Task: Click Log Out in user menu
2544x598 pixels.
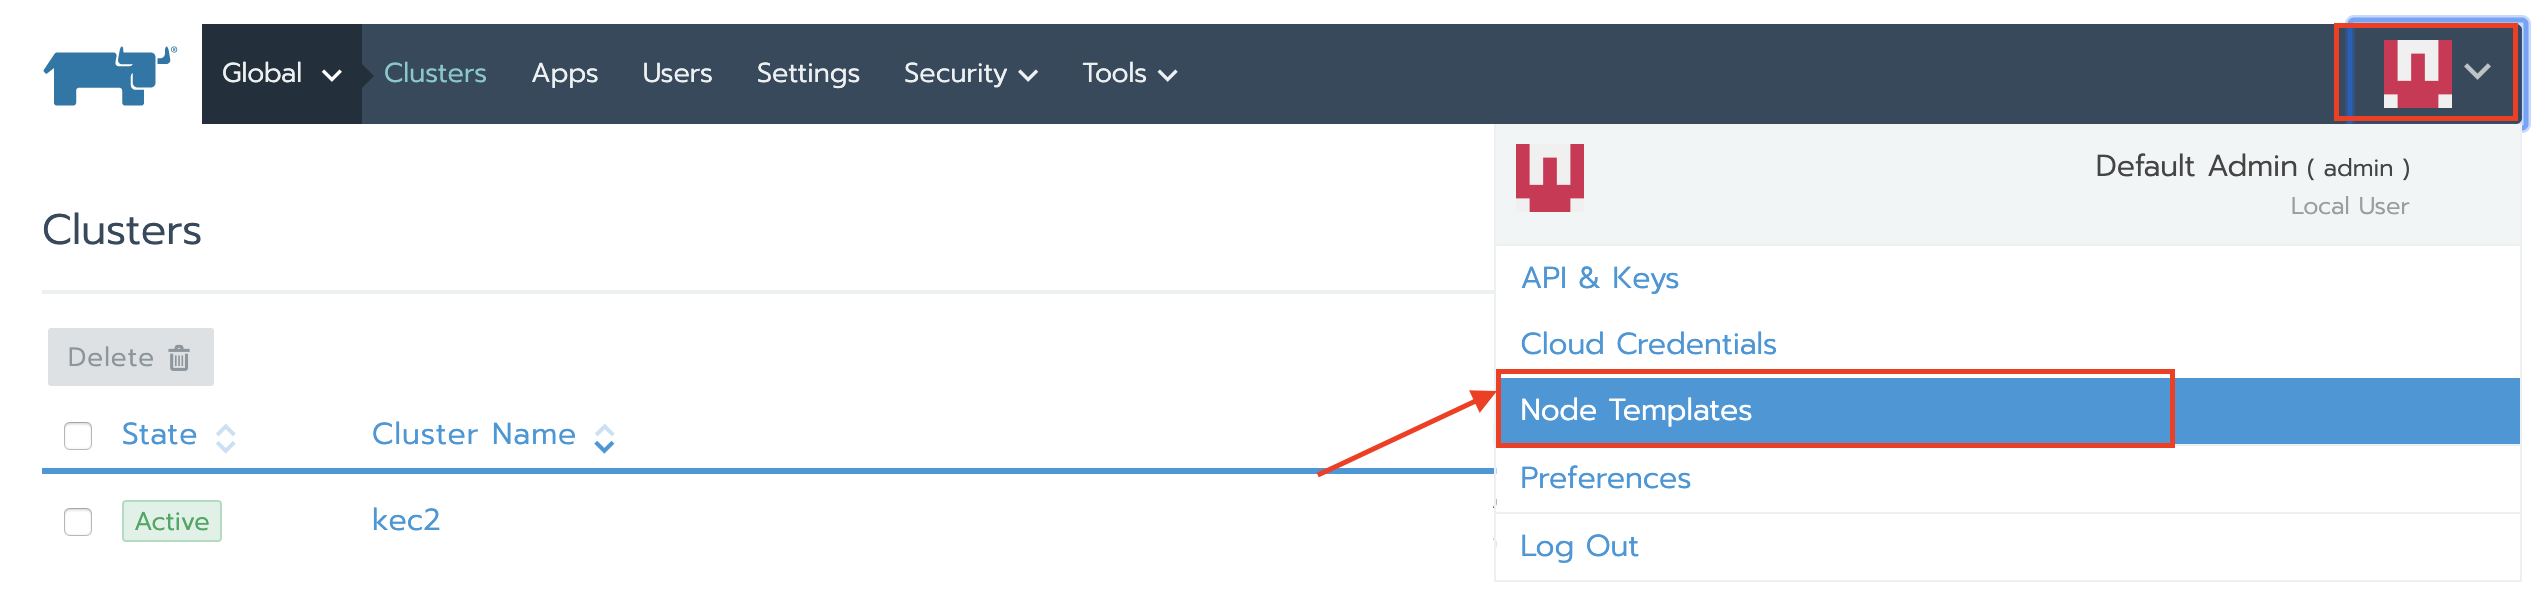Action: point(1579,546)
